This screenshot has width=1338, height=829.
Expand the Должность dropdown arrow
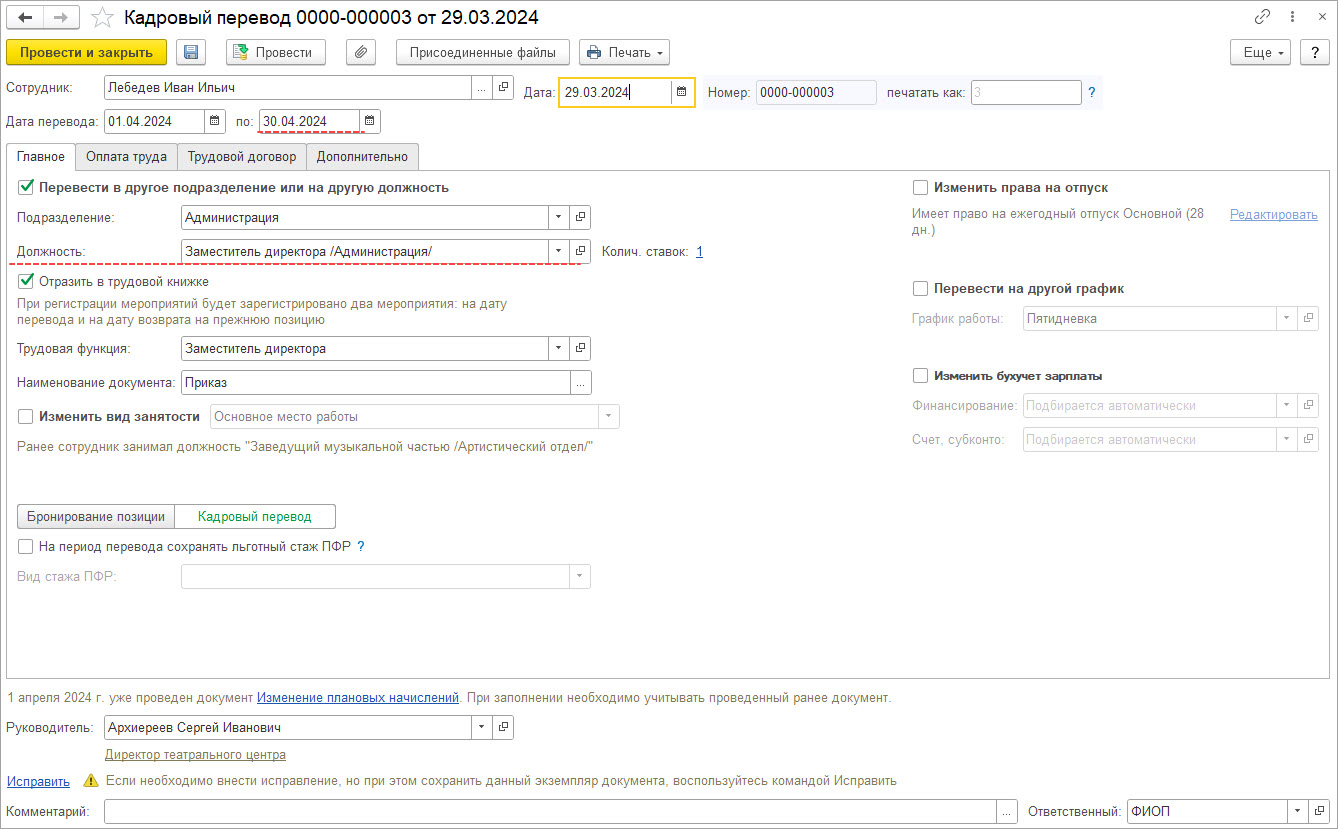tap(559, 251)
